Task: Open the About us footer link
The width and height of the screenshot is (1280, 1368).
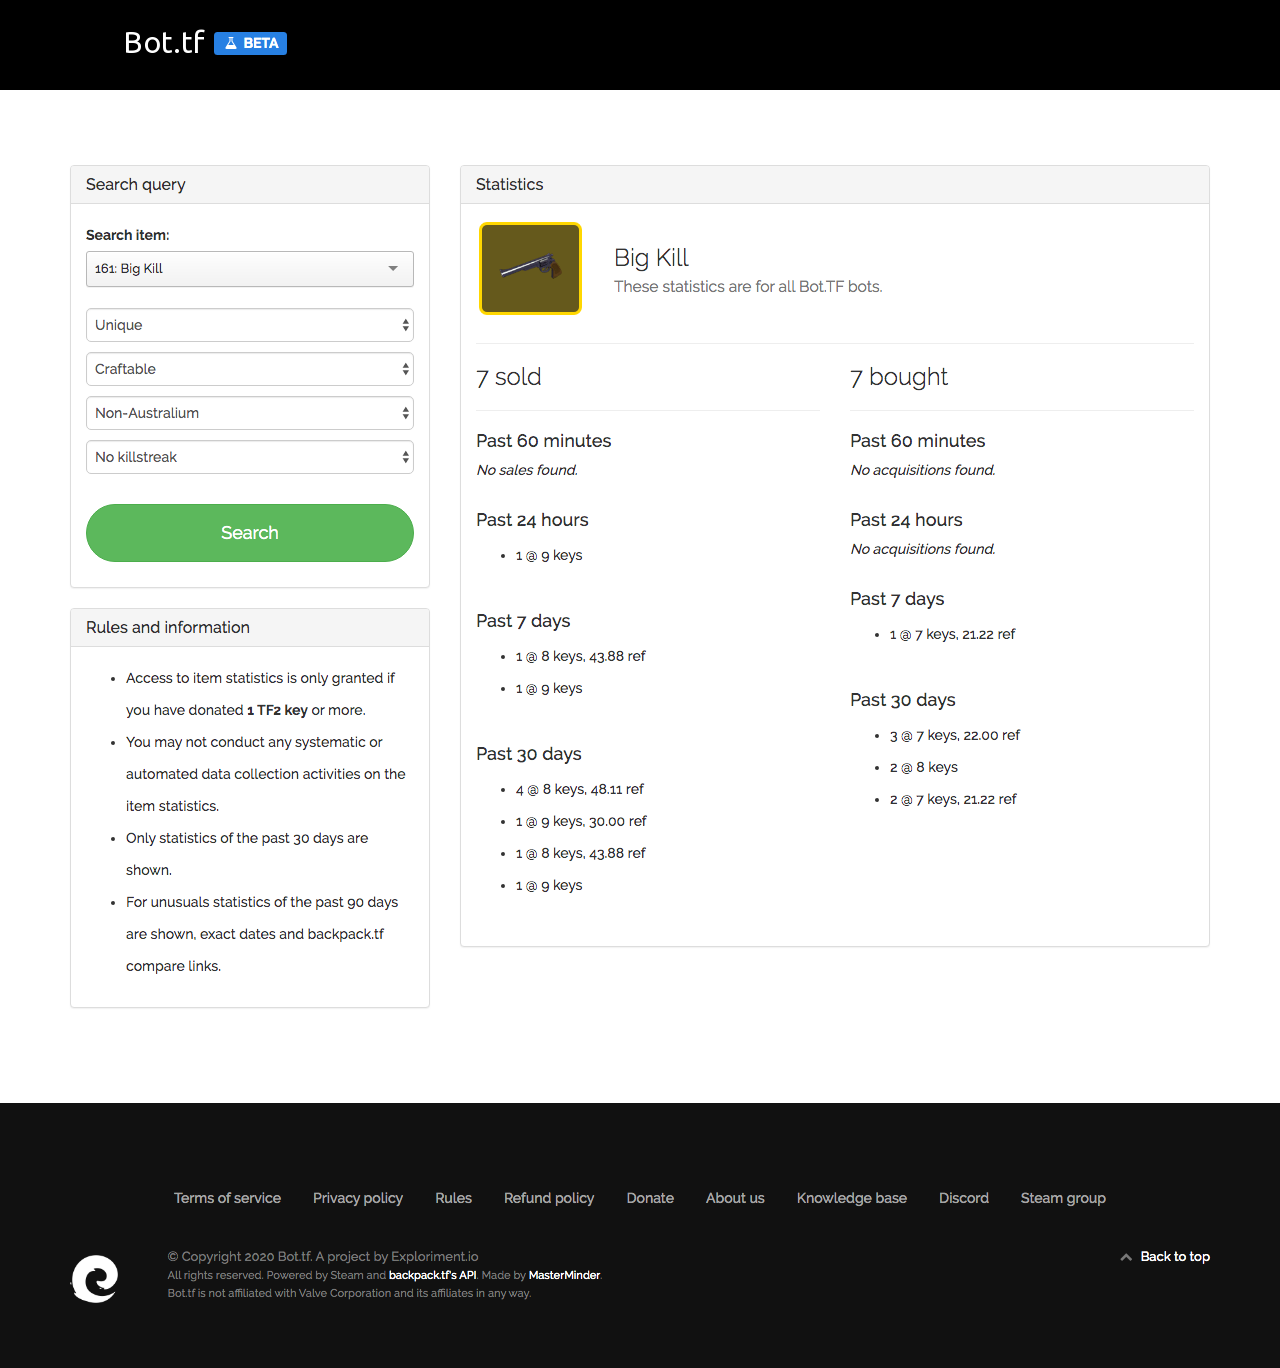Action: click(735, 1198)
